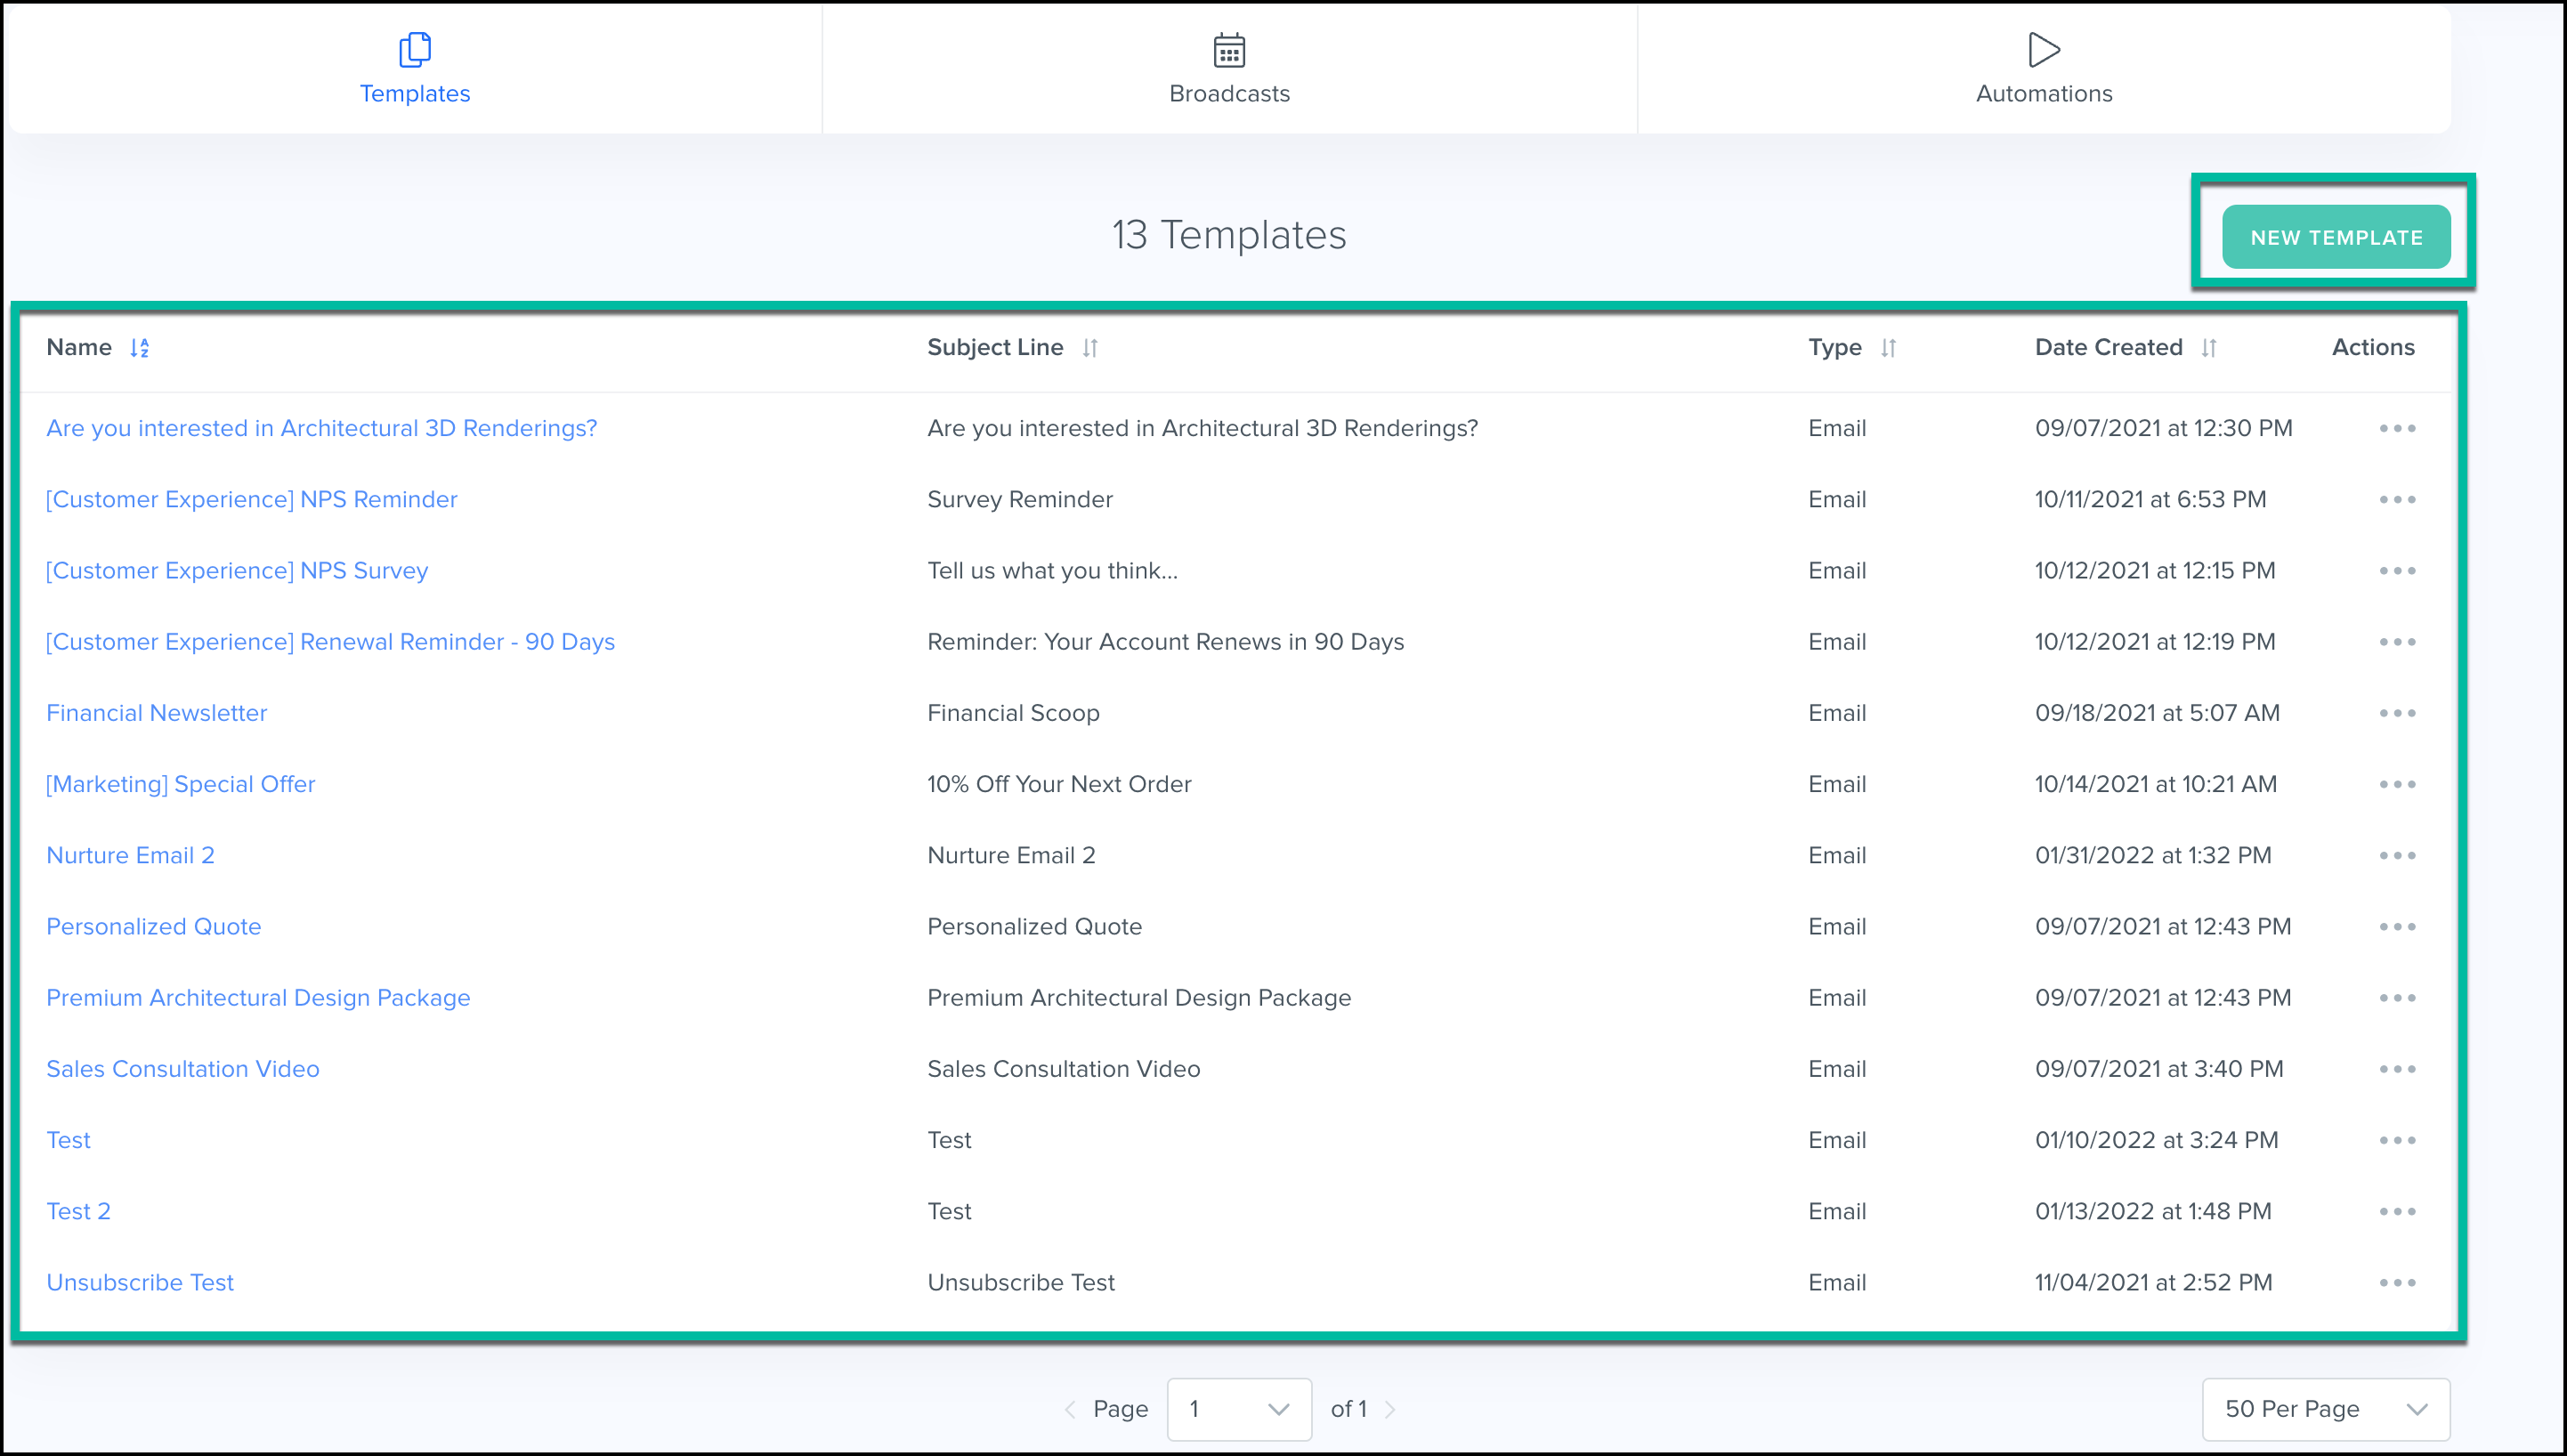Viewport: 2567px width, 1456px height.
Task: Switch to the Automations tab
Action: click(x=2043, y=68)
